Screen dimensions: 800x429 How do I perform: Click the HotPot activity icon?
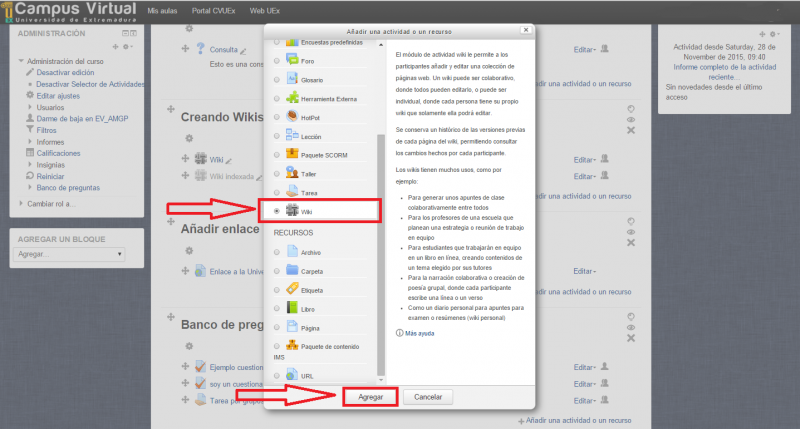coord(292,116)
